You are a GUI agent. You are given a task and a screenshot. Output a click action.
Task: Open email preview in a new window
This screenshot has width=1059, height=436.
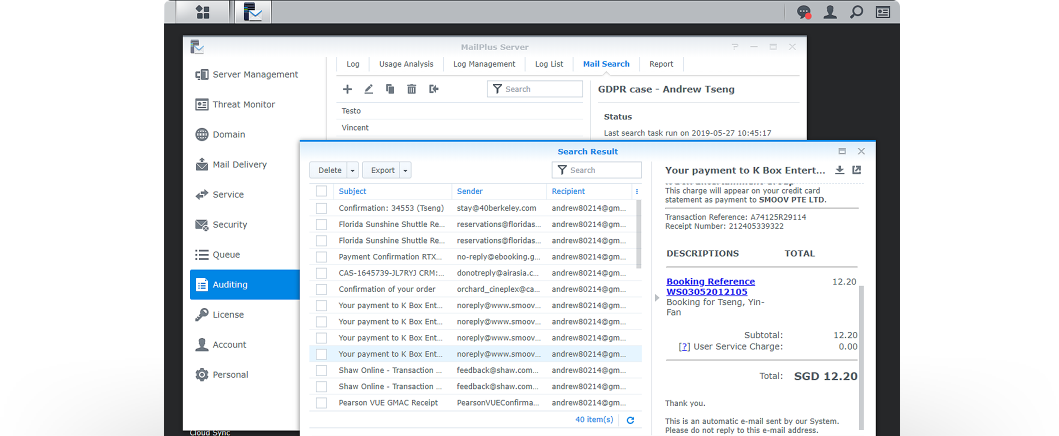857,170
